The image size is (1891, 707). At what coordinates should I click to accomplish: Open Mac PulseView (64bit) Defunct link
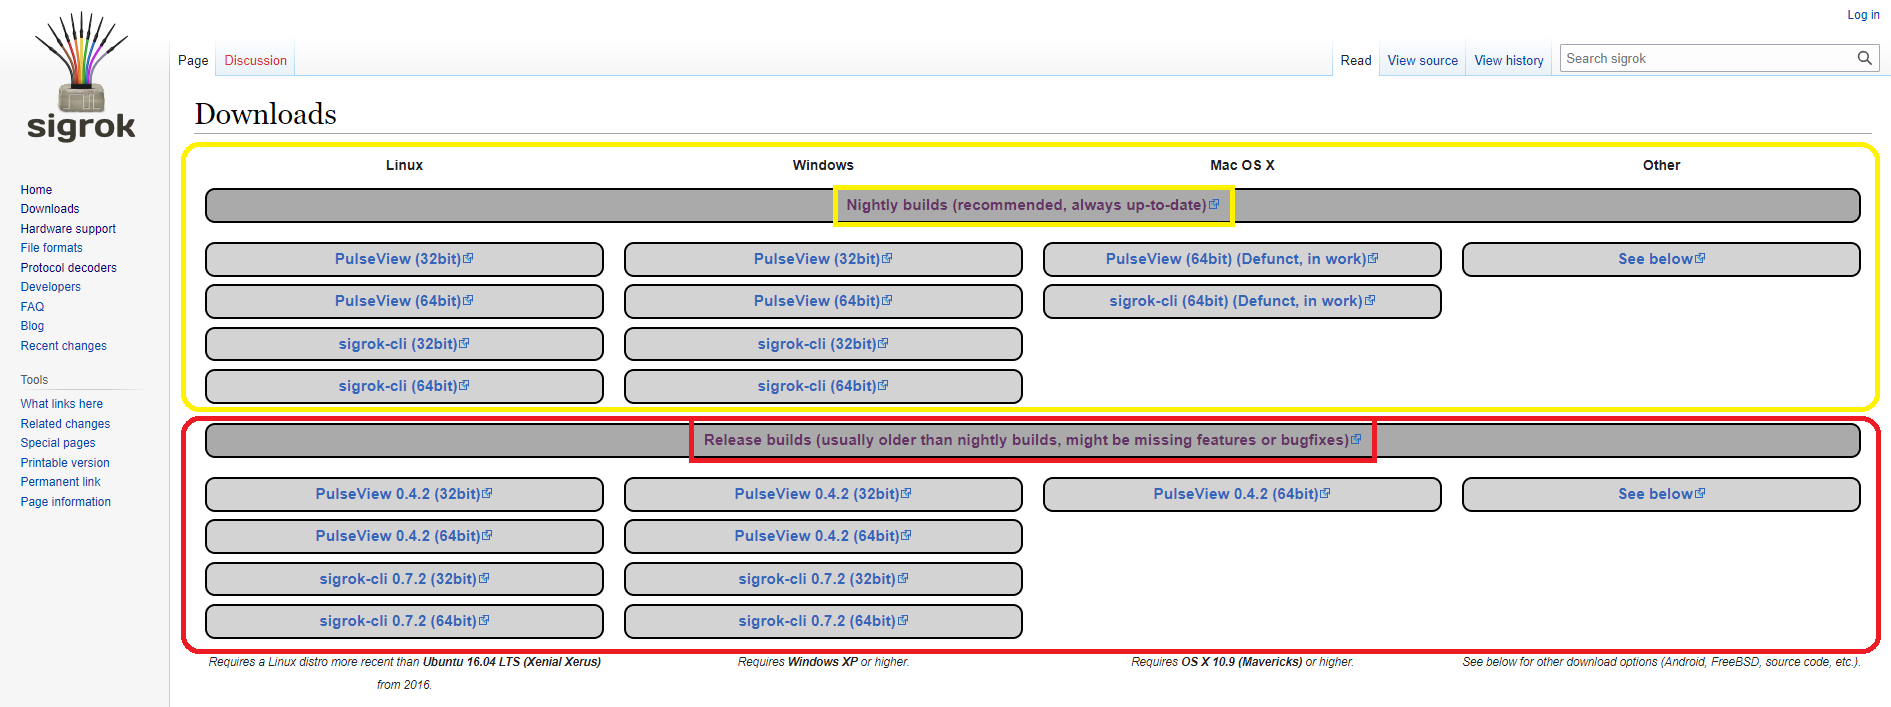pos(1242,259)
